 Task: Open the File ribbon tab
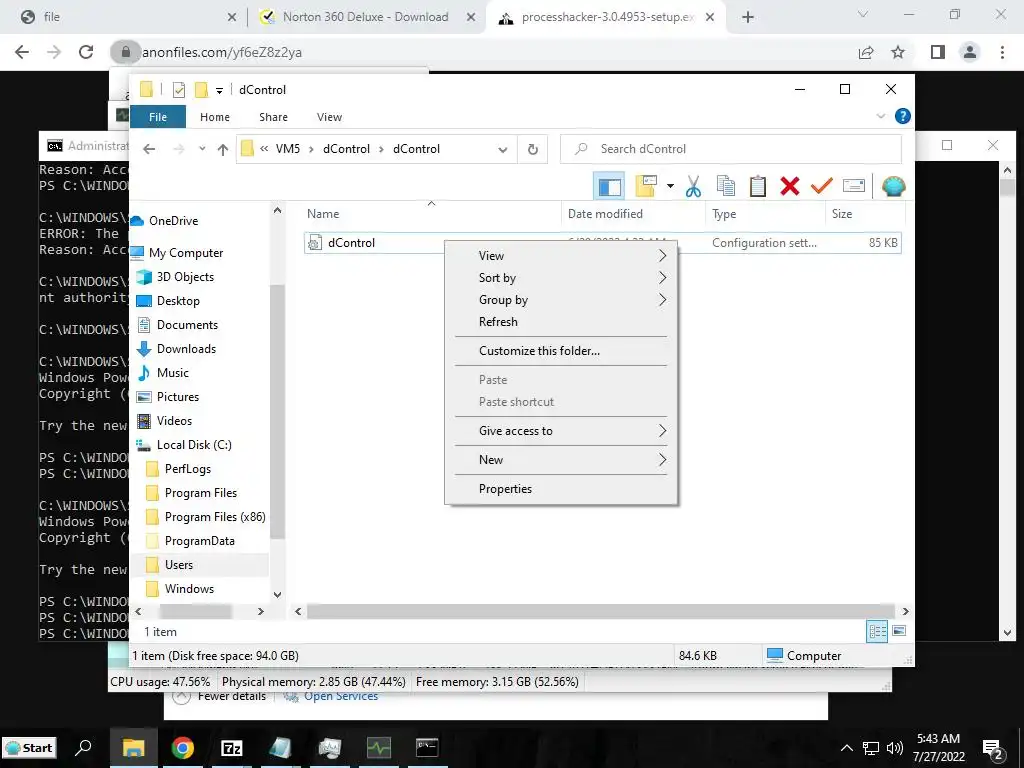[x=158, y=117]
